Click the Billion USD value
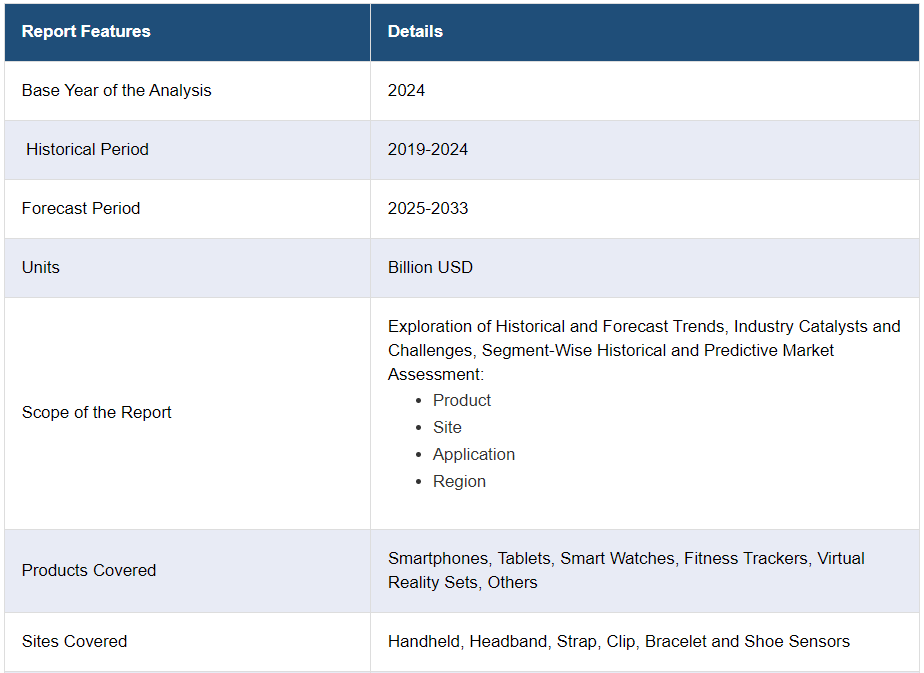Screen dimensions: 924x673 [430, 268]
